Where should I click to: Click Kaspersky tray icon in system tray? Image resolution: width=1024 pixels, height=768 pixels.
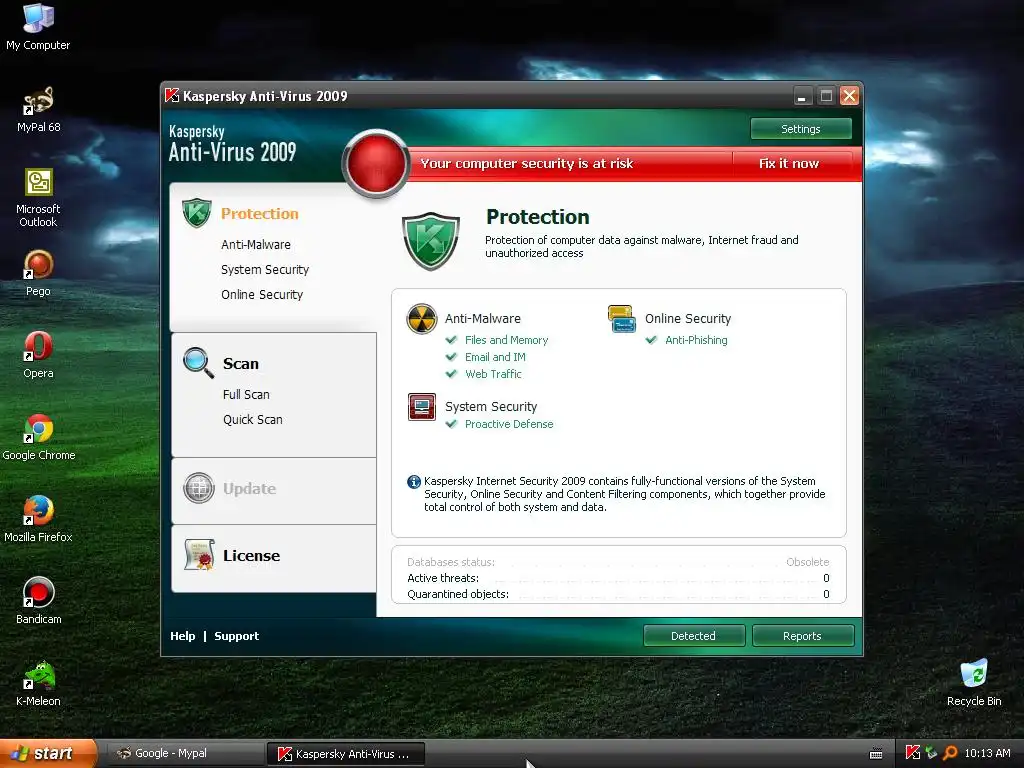click(x=912, y=753)
